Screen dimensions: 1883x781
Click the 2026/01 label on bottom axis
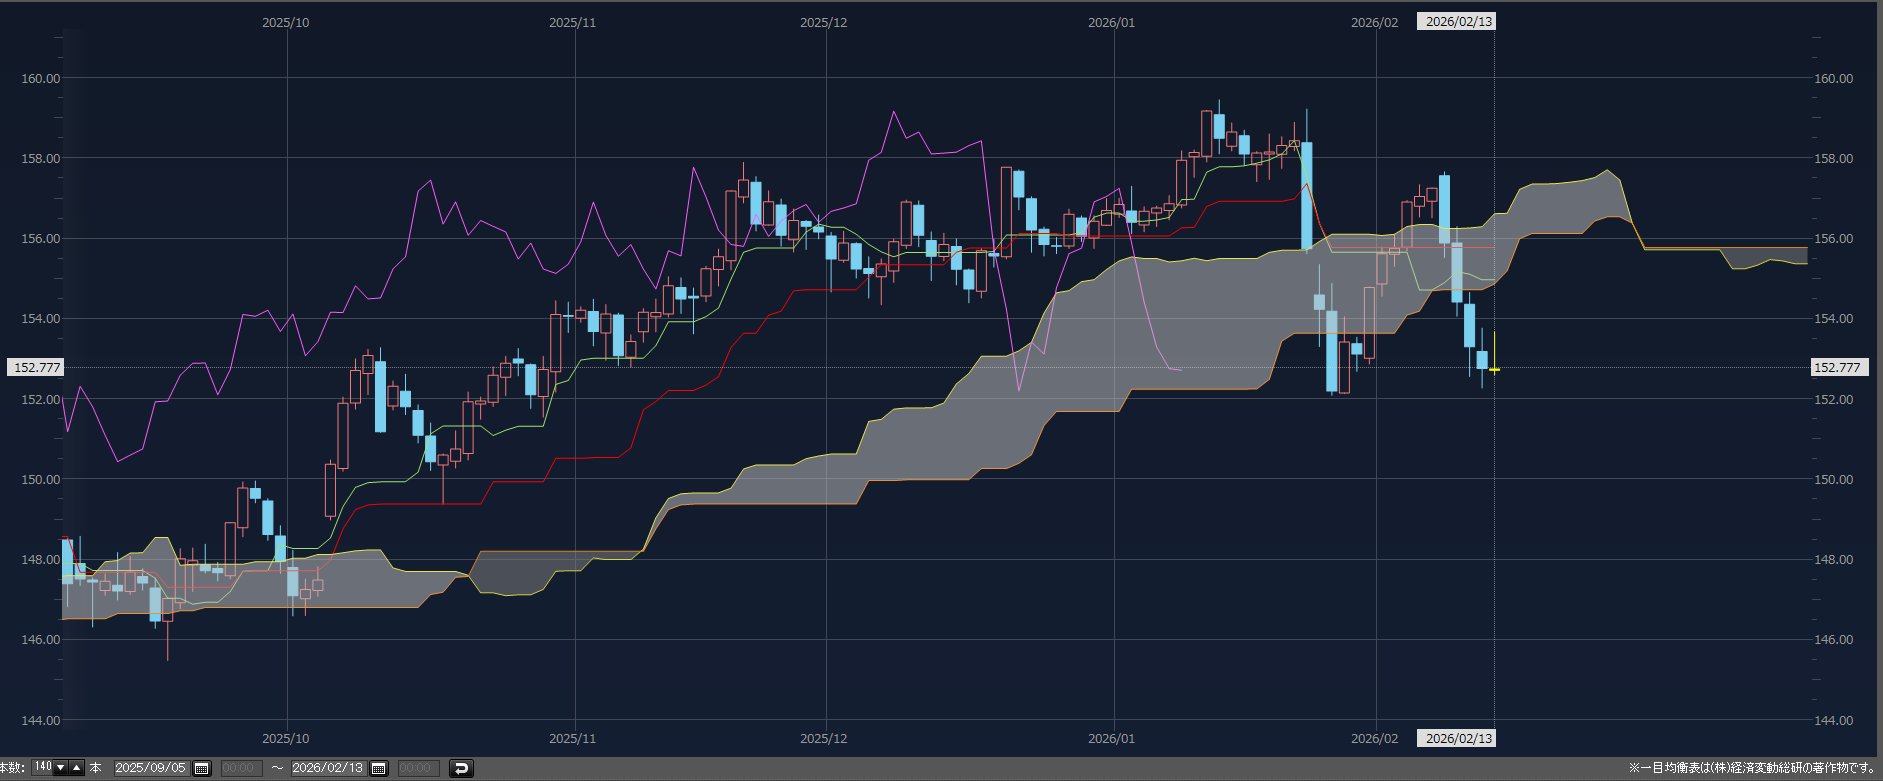pos(1111,739)
